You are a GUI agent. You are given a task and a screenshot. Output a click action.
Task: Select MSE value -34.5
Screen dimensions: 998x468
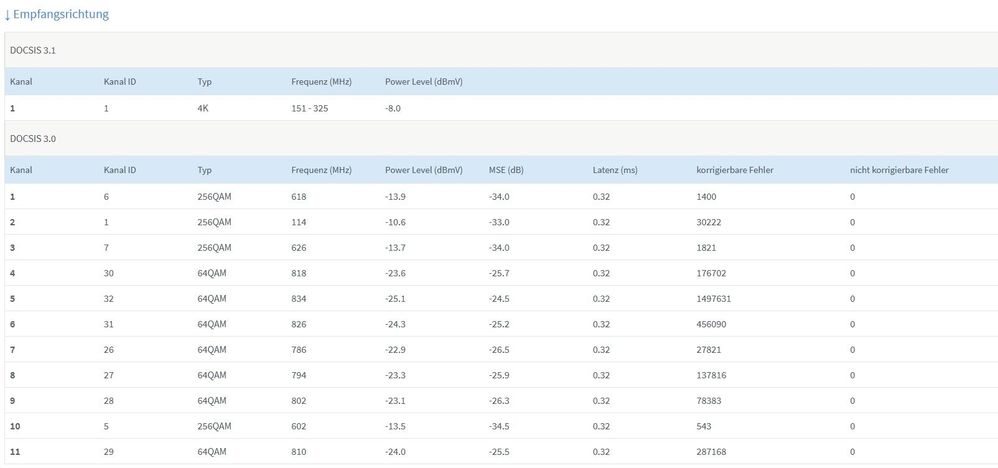(x=499, y=426)
